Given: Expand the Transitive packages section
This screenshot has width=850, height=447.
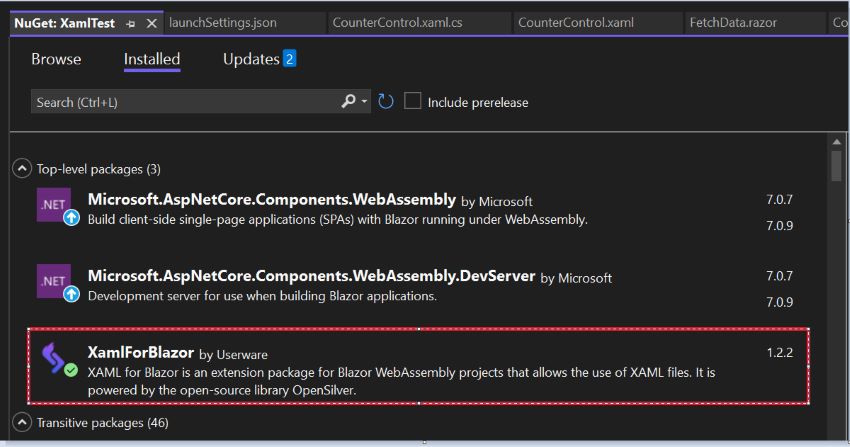Looking at the screenshot, I should pyautogui.click(x=22, y=423).
